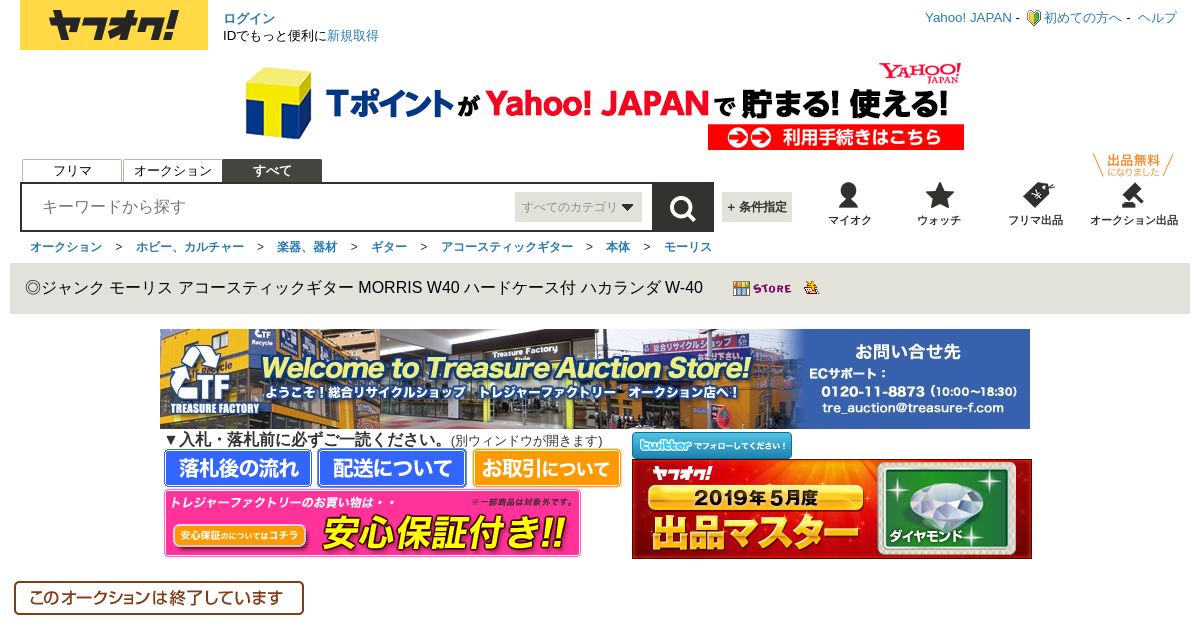Click モーリス breadcrumb link
The image size is (1200, 630).
coord(688,247)
